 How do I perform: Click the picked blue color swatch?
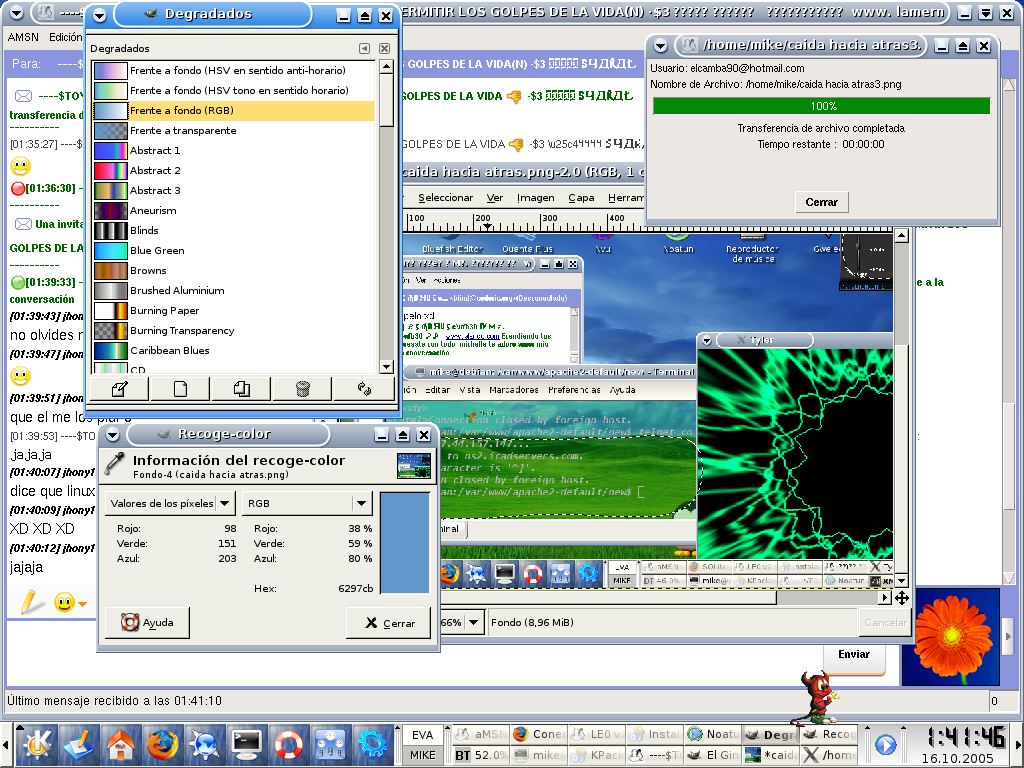click(405, 543)
